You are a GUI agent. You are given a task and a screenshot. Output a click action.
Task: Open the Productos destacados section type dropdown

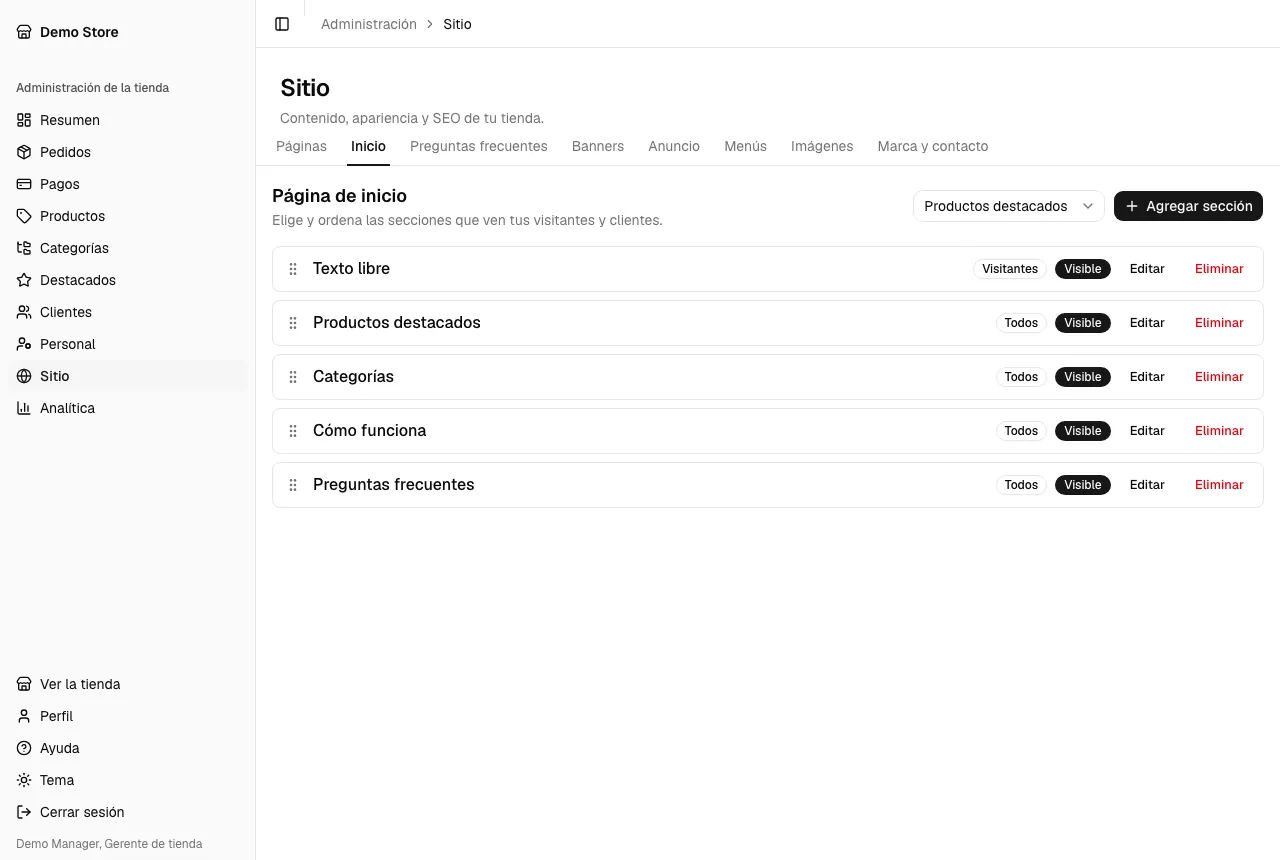pyautogui.click(x=1009, y=206)
